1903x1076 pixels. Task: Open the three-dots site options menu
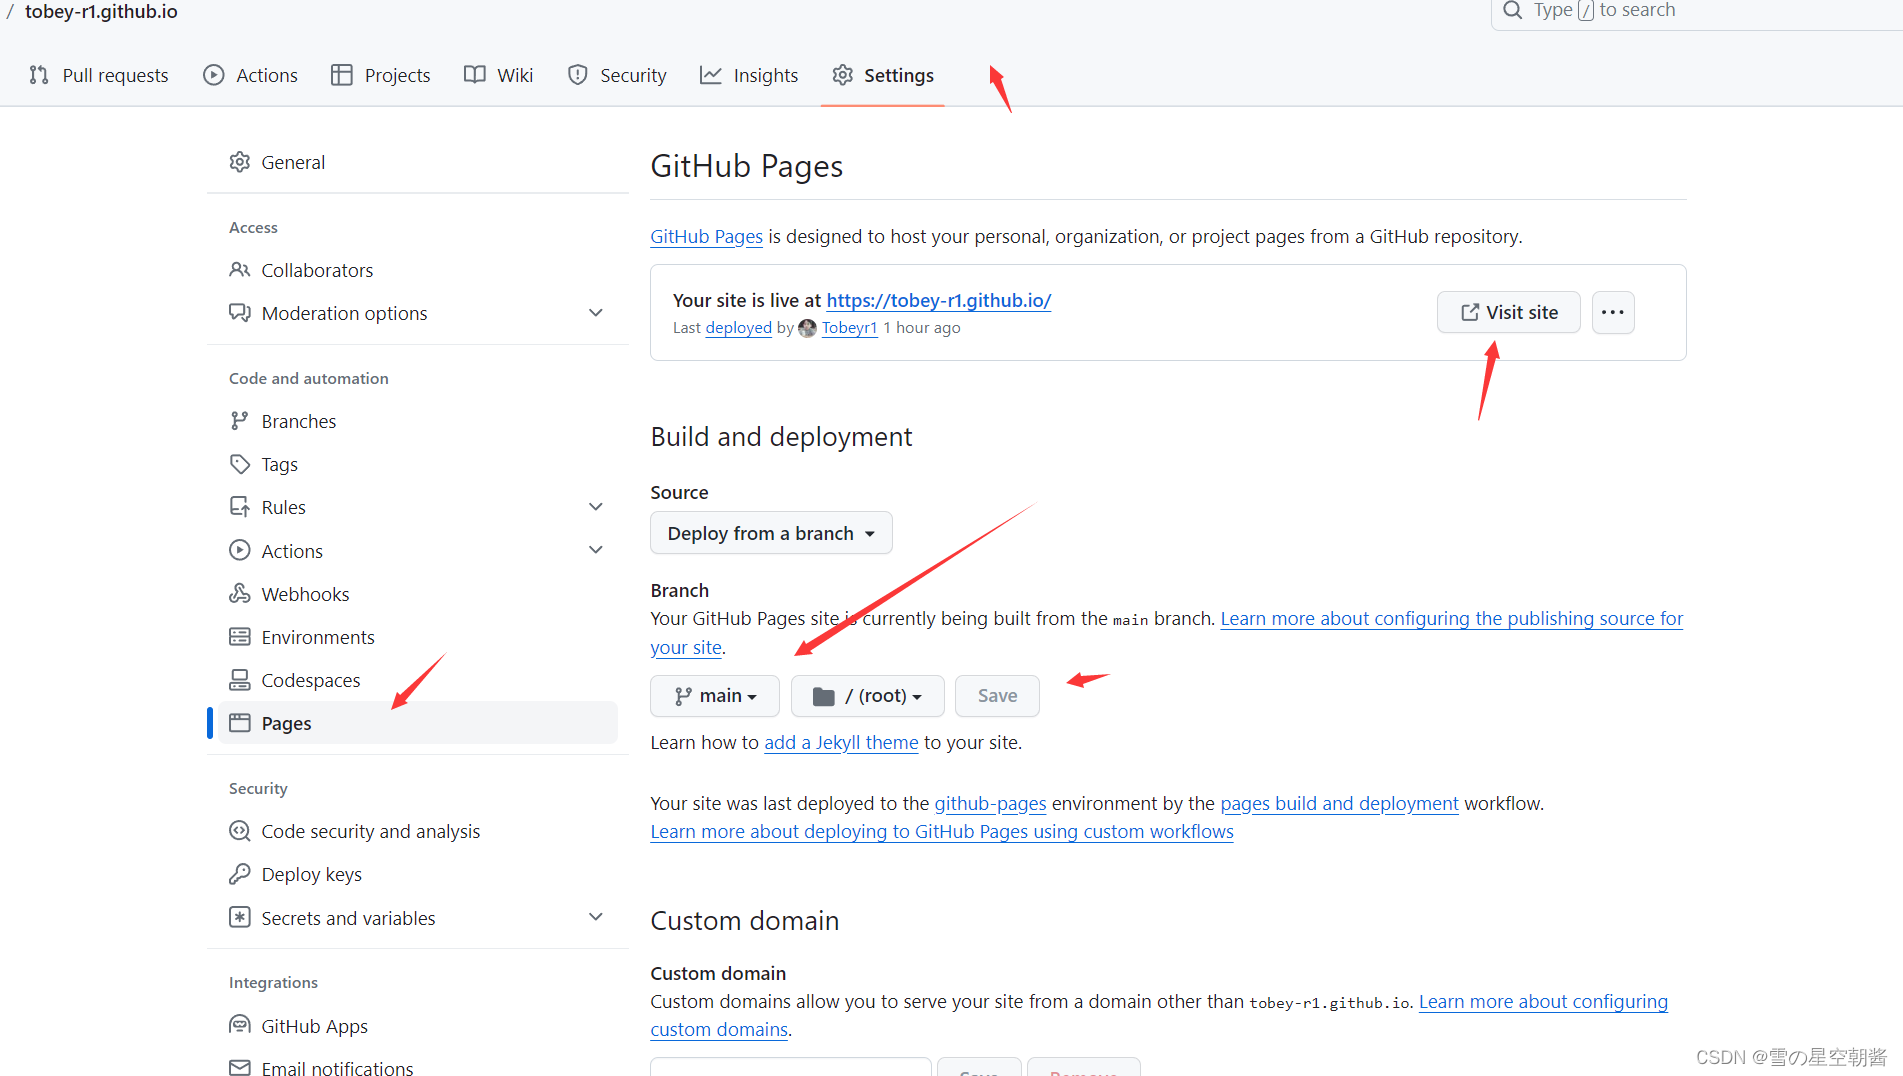click(x=1613, y=312)
